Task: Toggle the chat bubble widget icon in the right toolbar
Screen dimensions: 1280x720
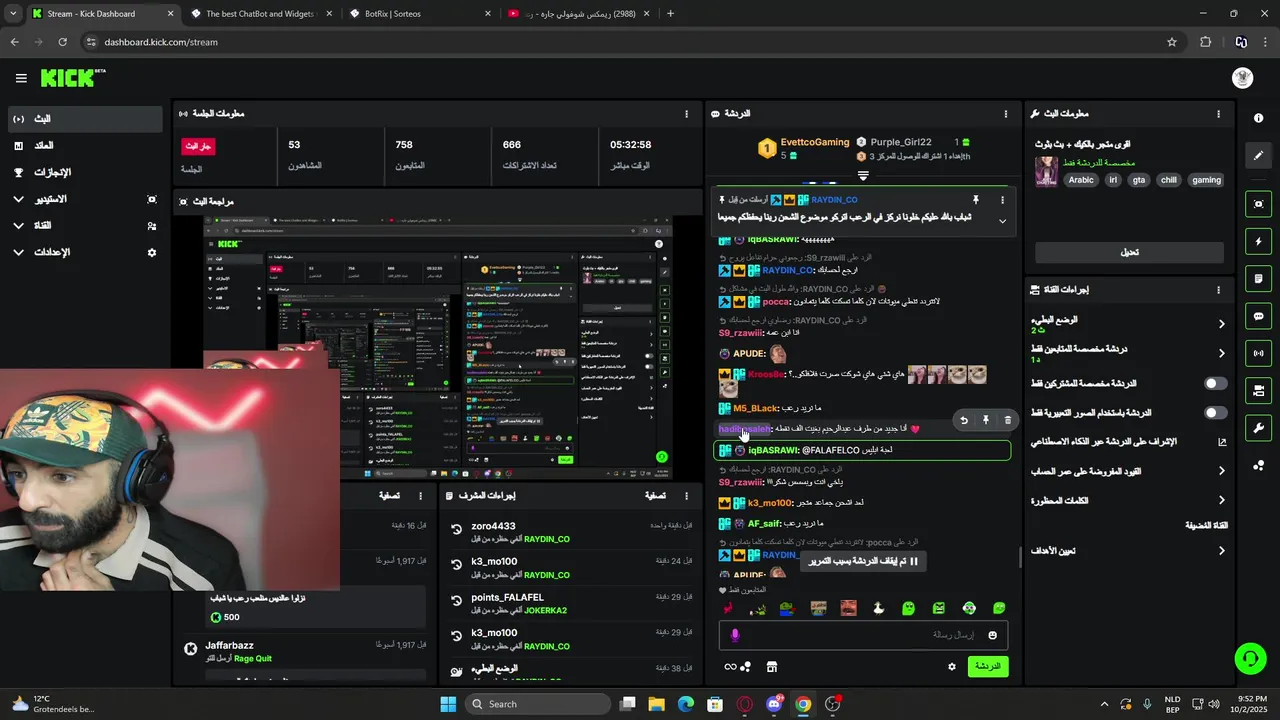Action: coord(1258,316)
